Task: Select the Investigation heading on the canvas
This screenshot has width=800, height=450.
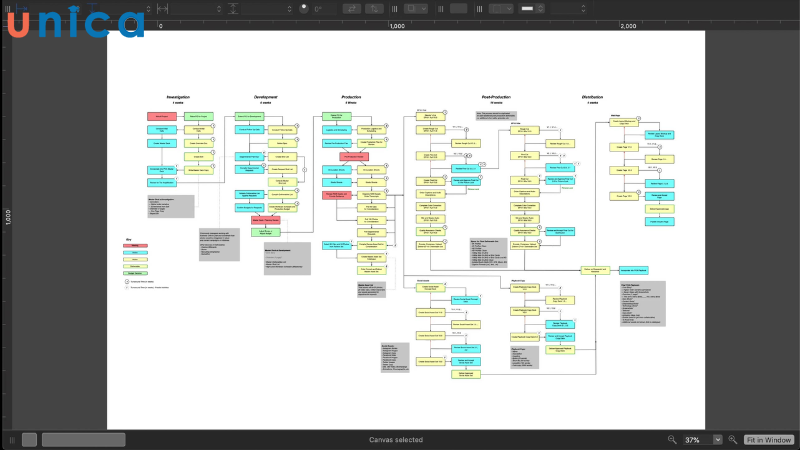Action: tap(178, 97)
